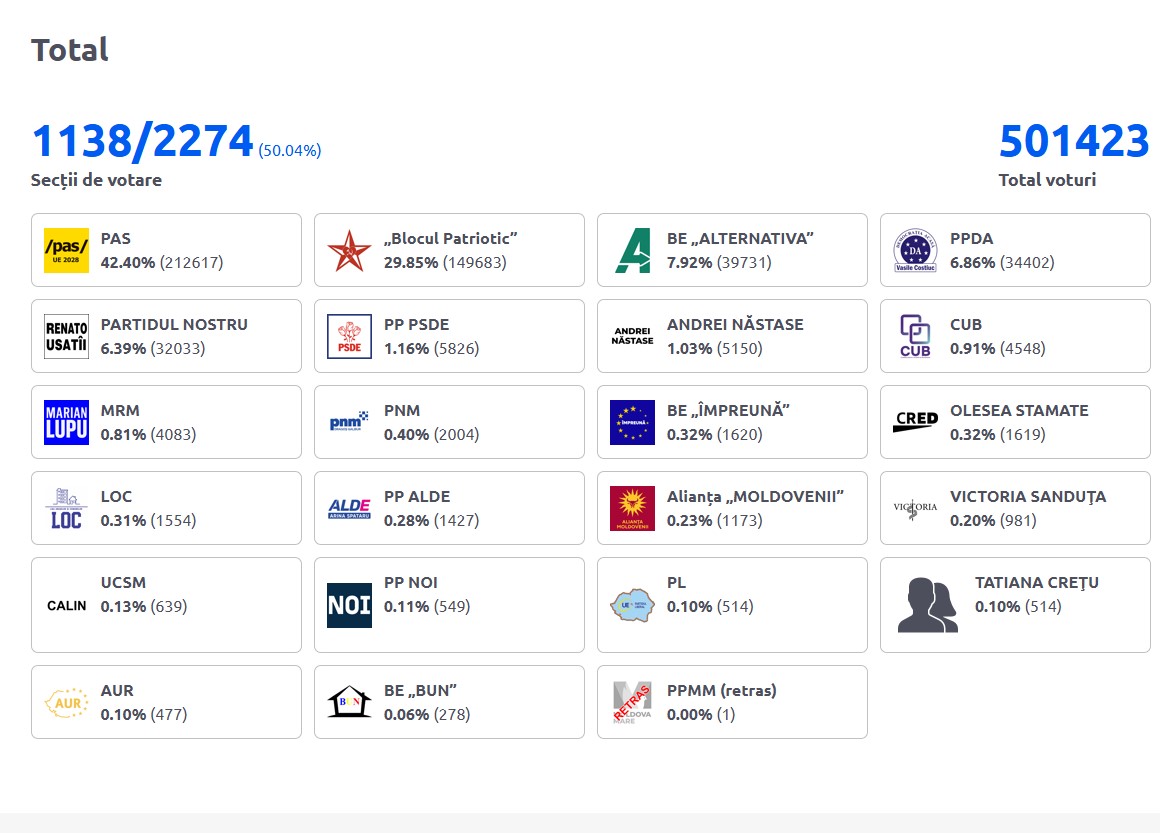Click the PPMM (retras) party name
Screen dimensions: 1160x833
pyautogui.click(x=722, y=690)
